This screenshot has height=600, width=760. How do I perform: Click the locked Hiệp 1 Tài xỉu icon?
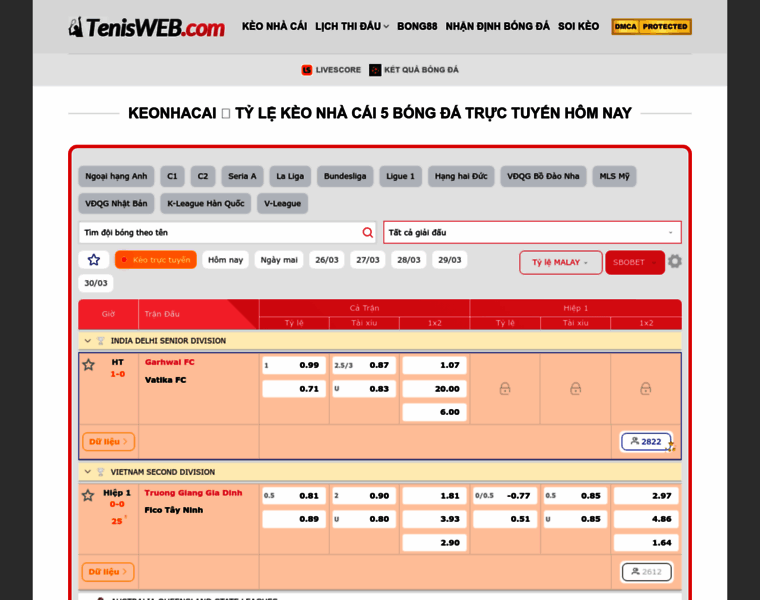point(575,389)
